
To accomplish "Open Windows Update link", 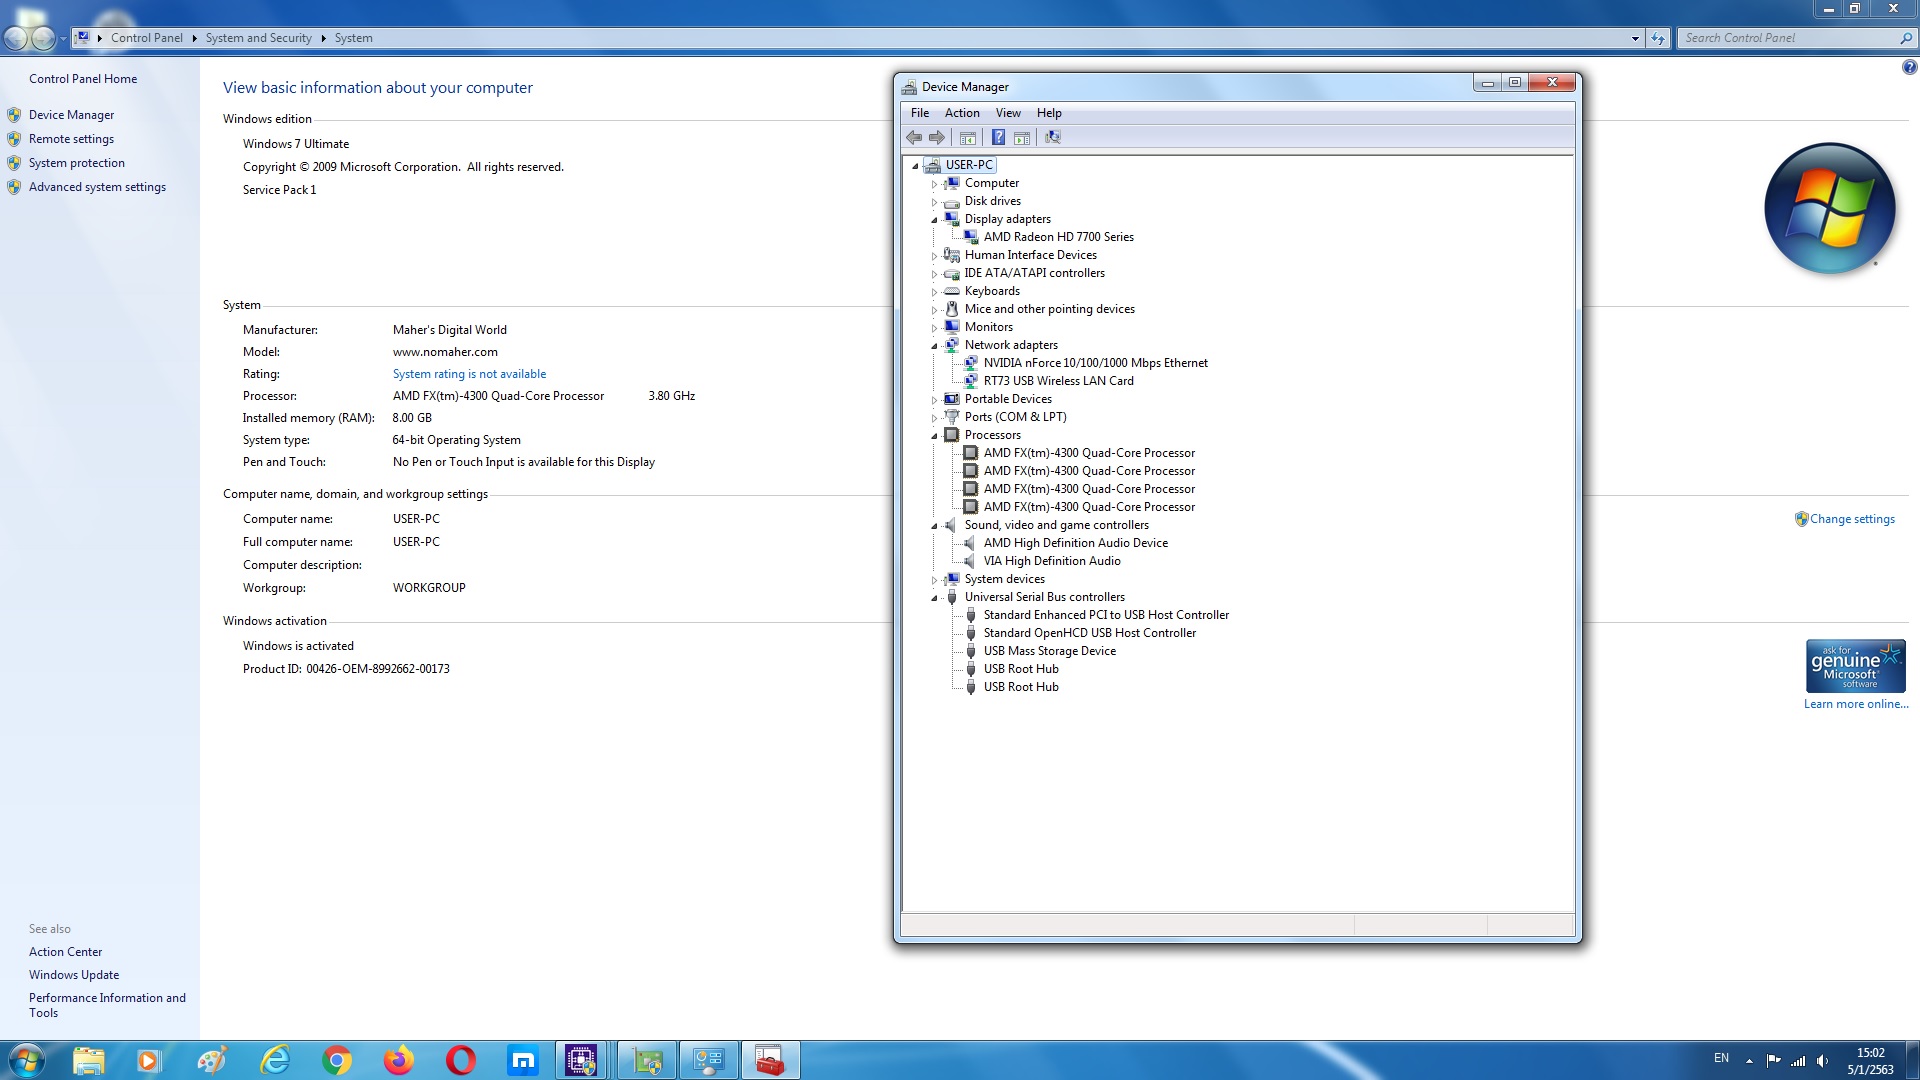I will tap(74, 975).
